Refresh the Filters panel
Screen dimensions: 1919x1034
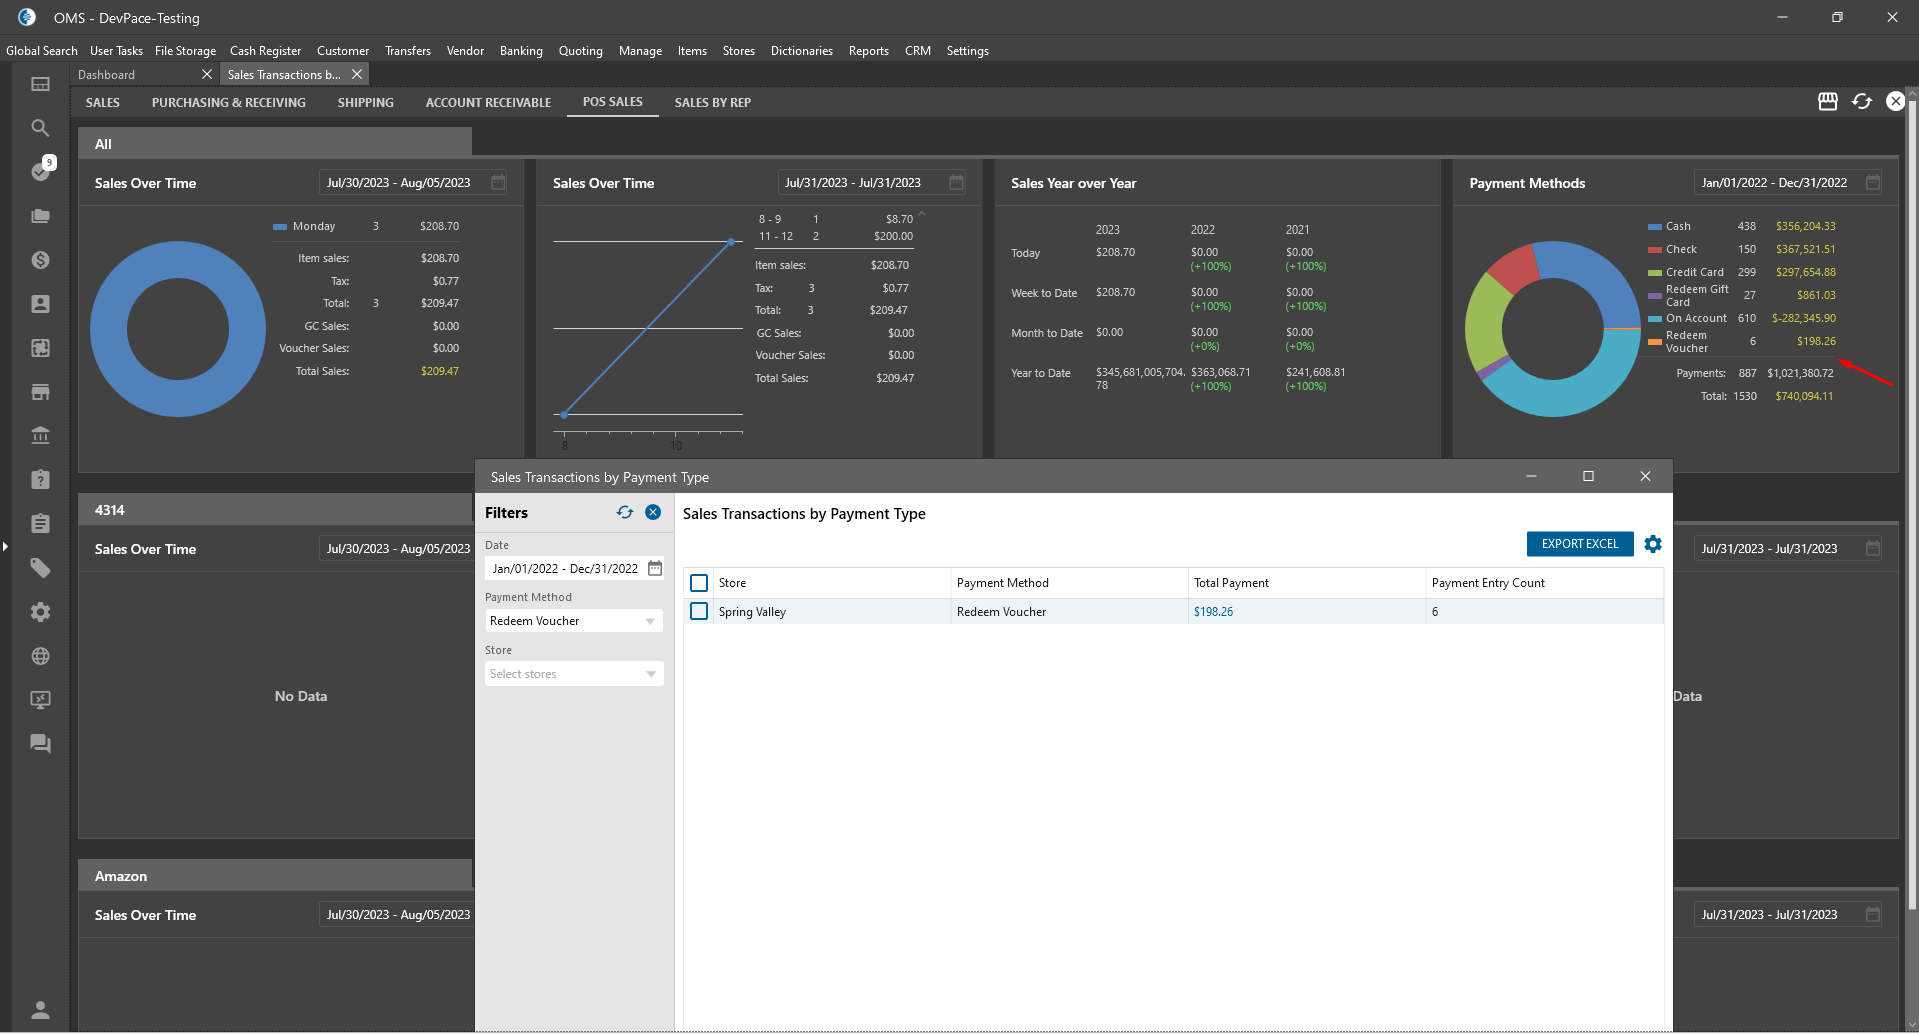click(x=625, y=513)
